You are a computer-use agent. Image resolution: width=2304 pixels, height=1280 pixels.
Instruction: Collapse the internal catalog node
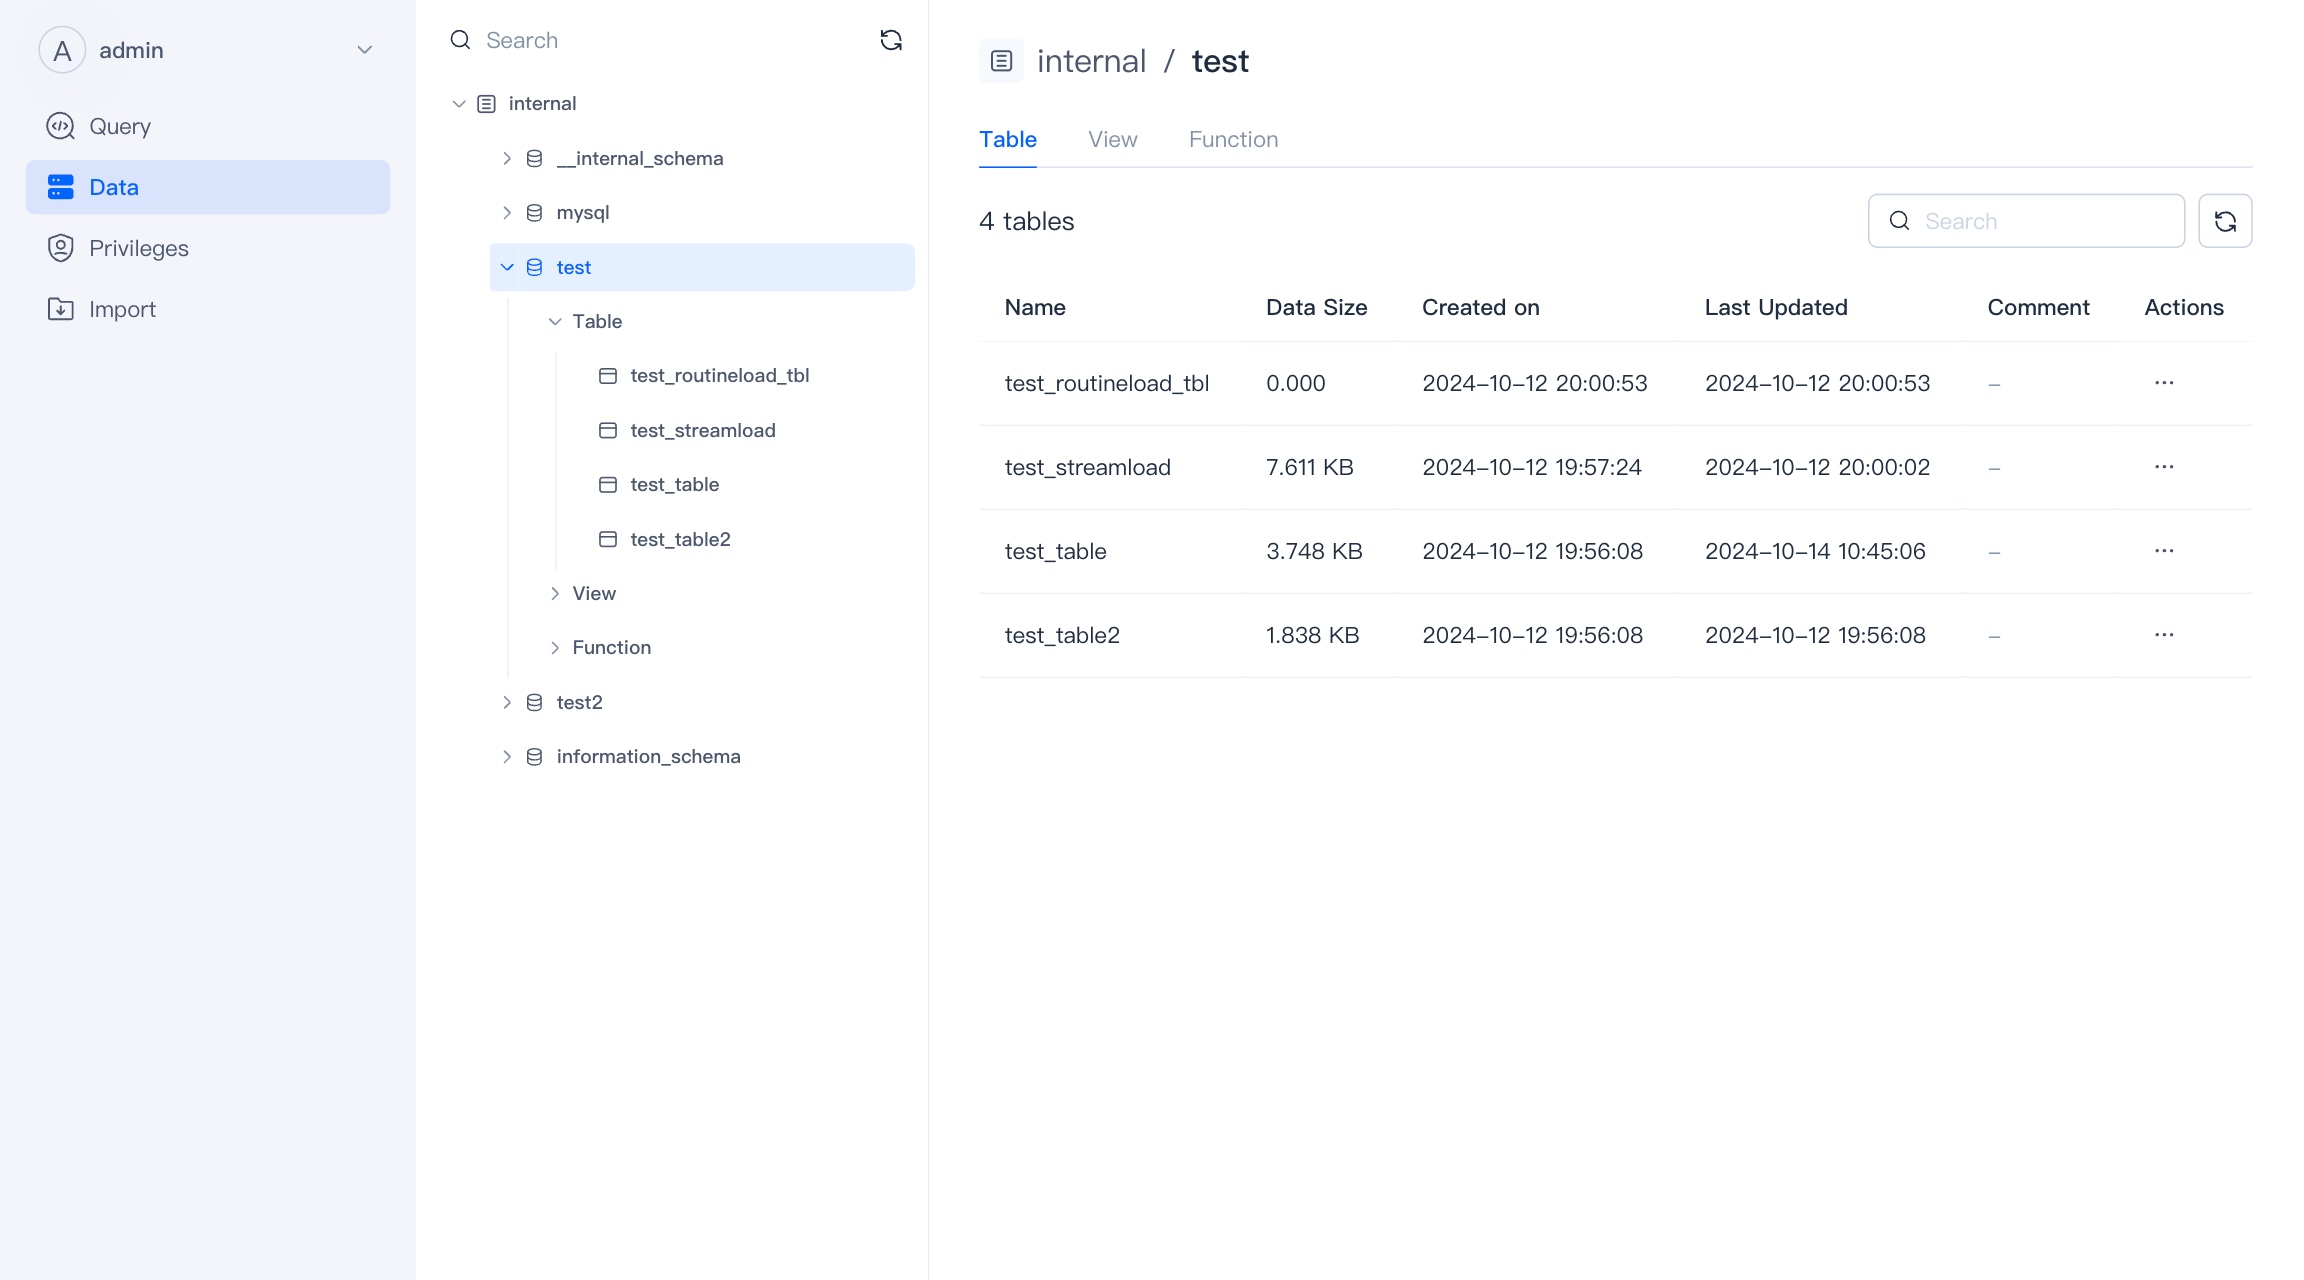(x=459, y=104)
